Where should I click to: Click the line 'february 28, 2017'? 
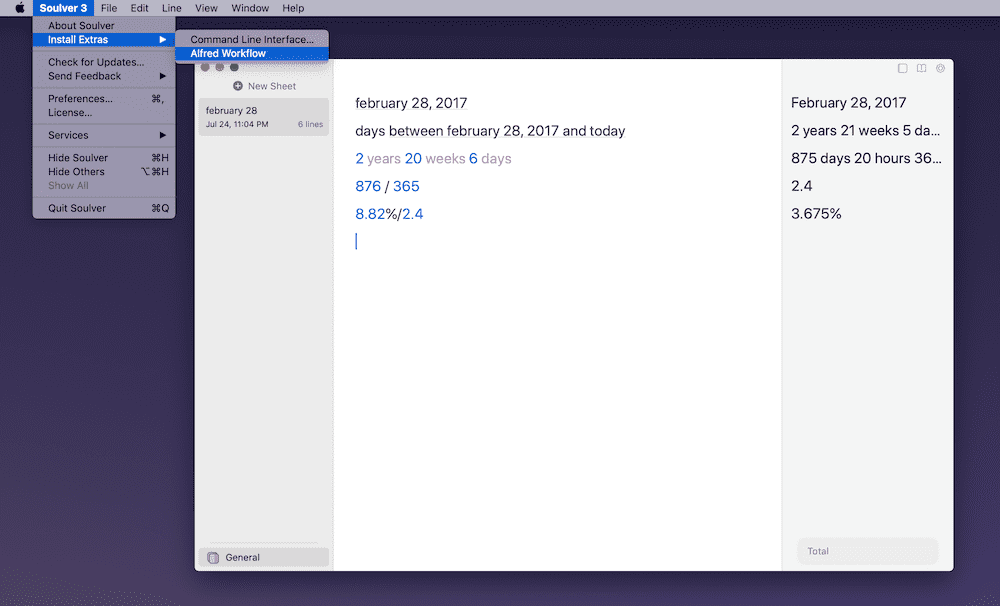pyautogui.click(x=411, y=103)
